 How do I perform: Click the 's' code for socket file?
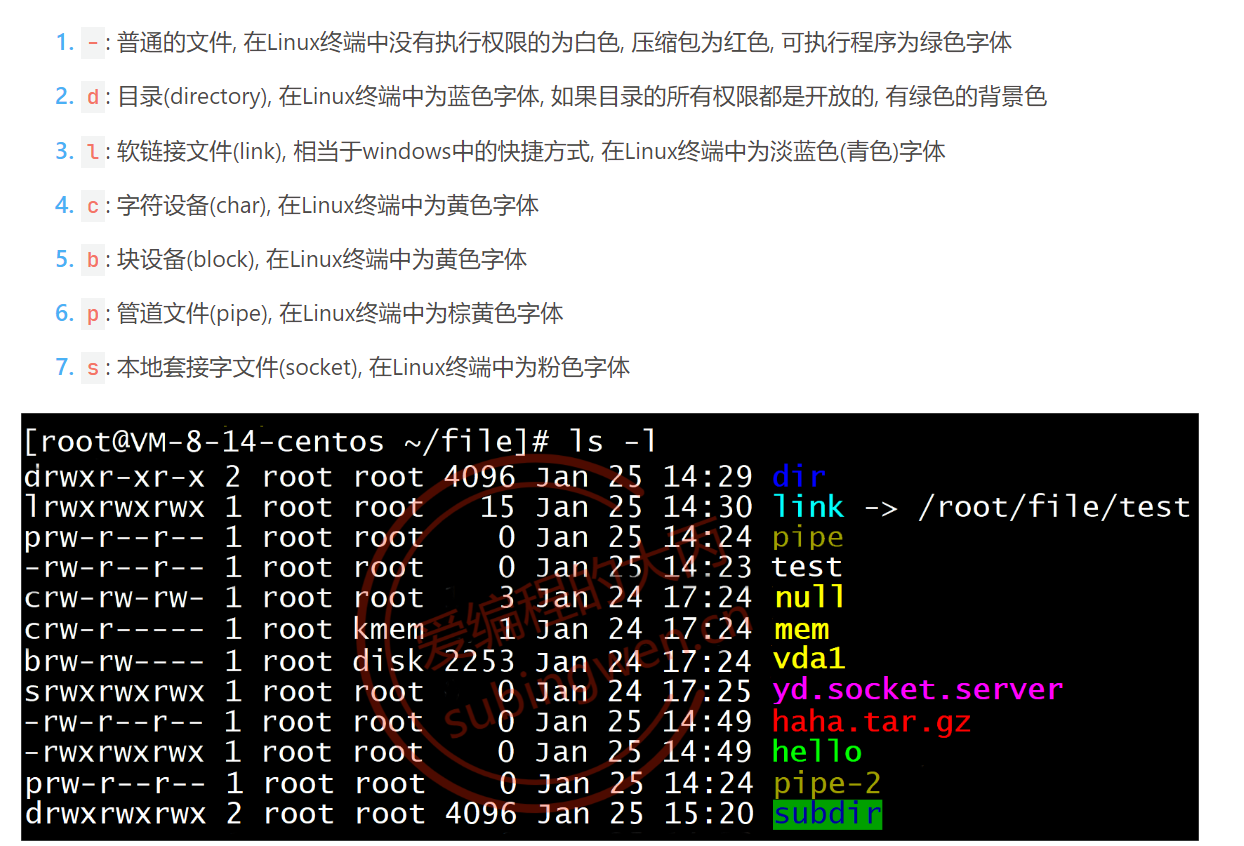coord(93,367)
